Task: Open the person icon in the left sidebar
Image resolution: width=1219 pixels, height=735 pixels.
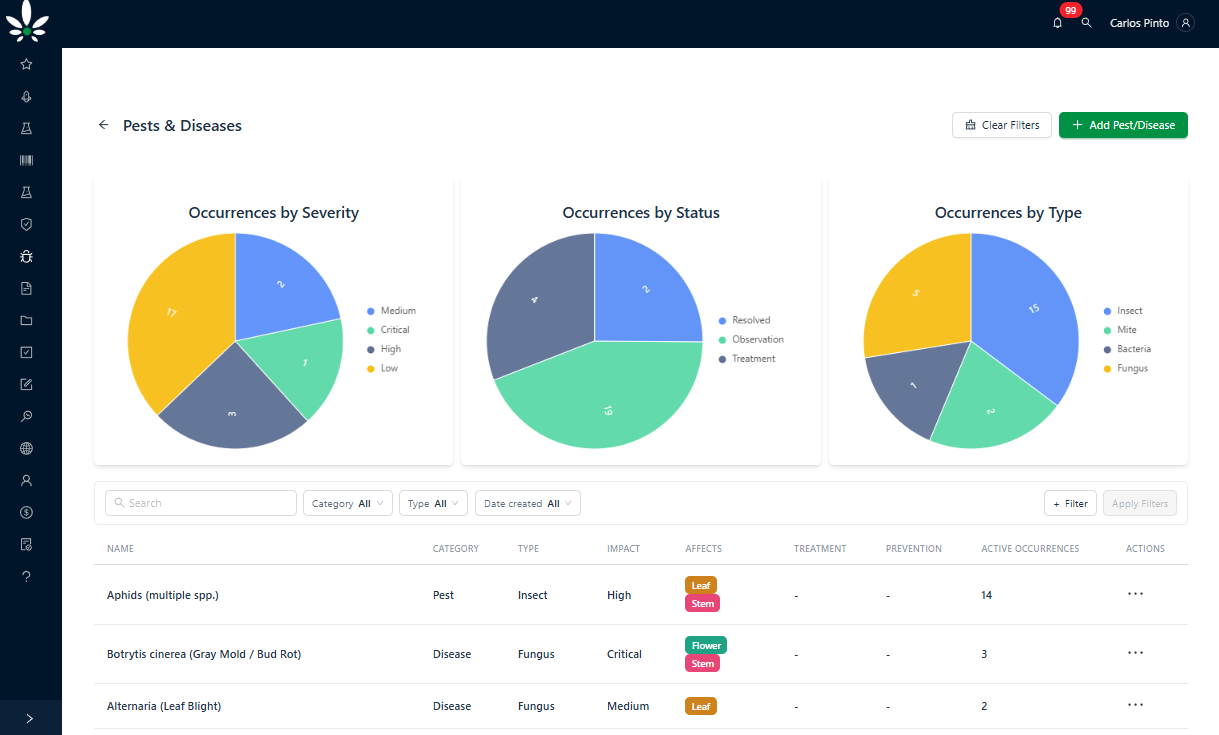Action: click(x=26, y=480)
